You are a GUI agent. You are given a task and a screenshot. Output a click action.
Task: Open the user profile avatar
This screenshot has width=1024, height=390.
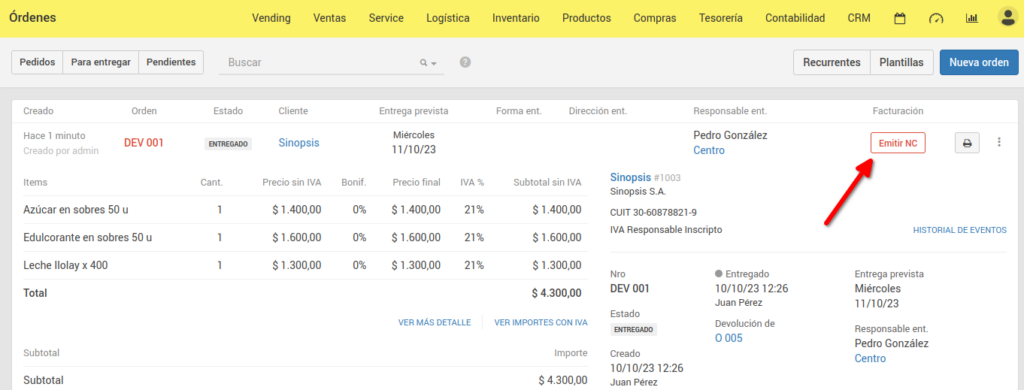[x=1008, y=18]
